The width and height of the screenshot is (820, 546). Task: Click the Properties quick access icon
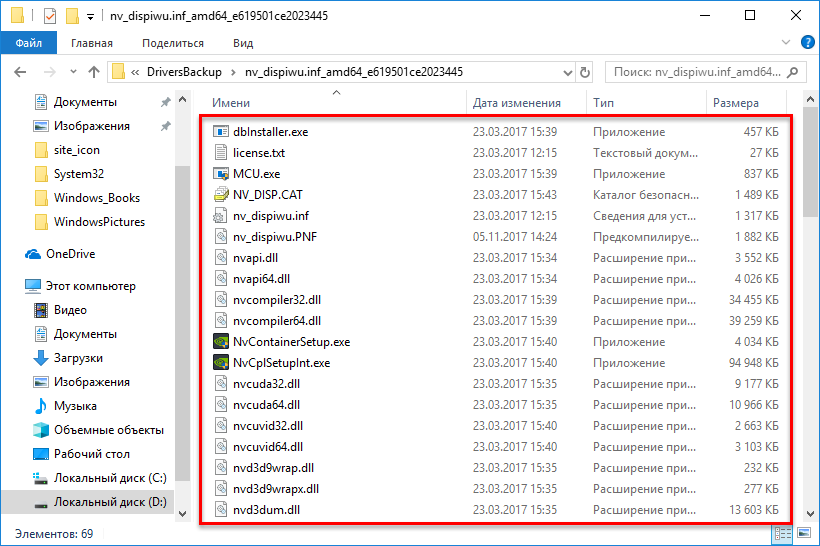(50, 16)
